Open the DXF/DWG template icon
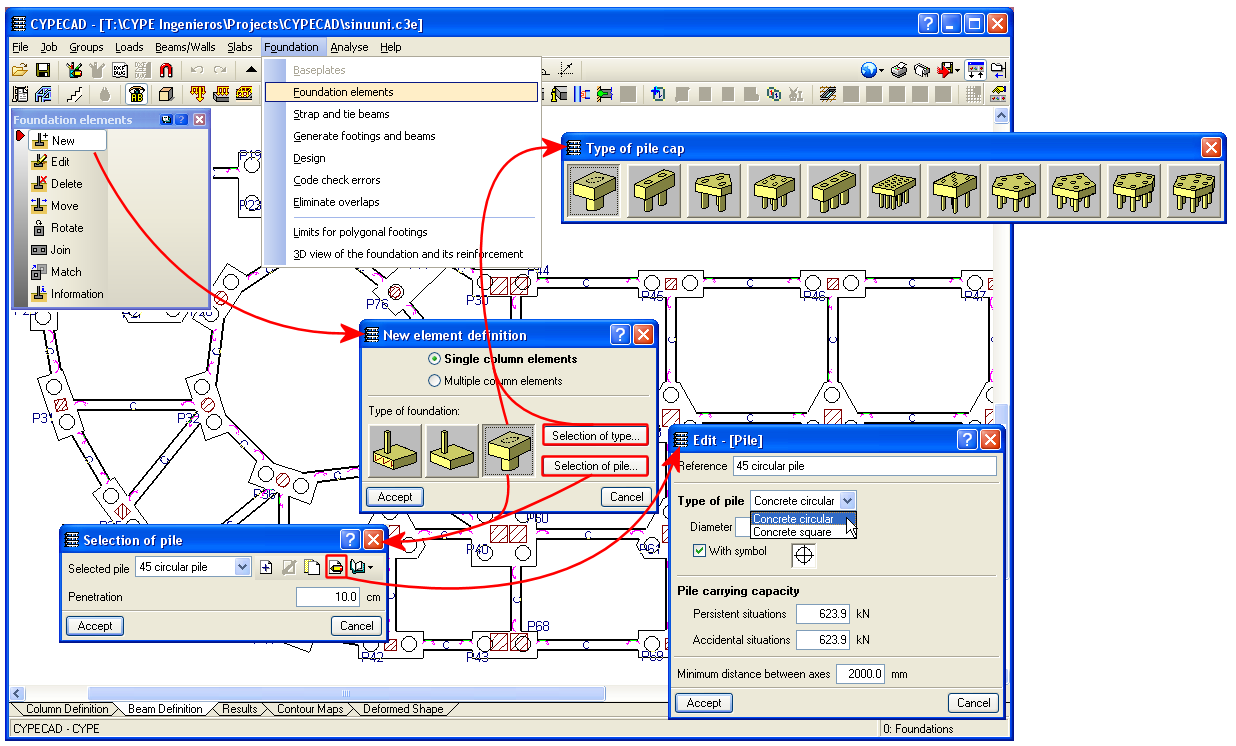Viewport: 1236px width, 746px height. (x=120, y=70)
